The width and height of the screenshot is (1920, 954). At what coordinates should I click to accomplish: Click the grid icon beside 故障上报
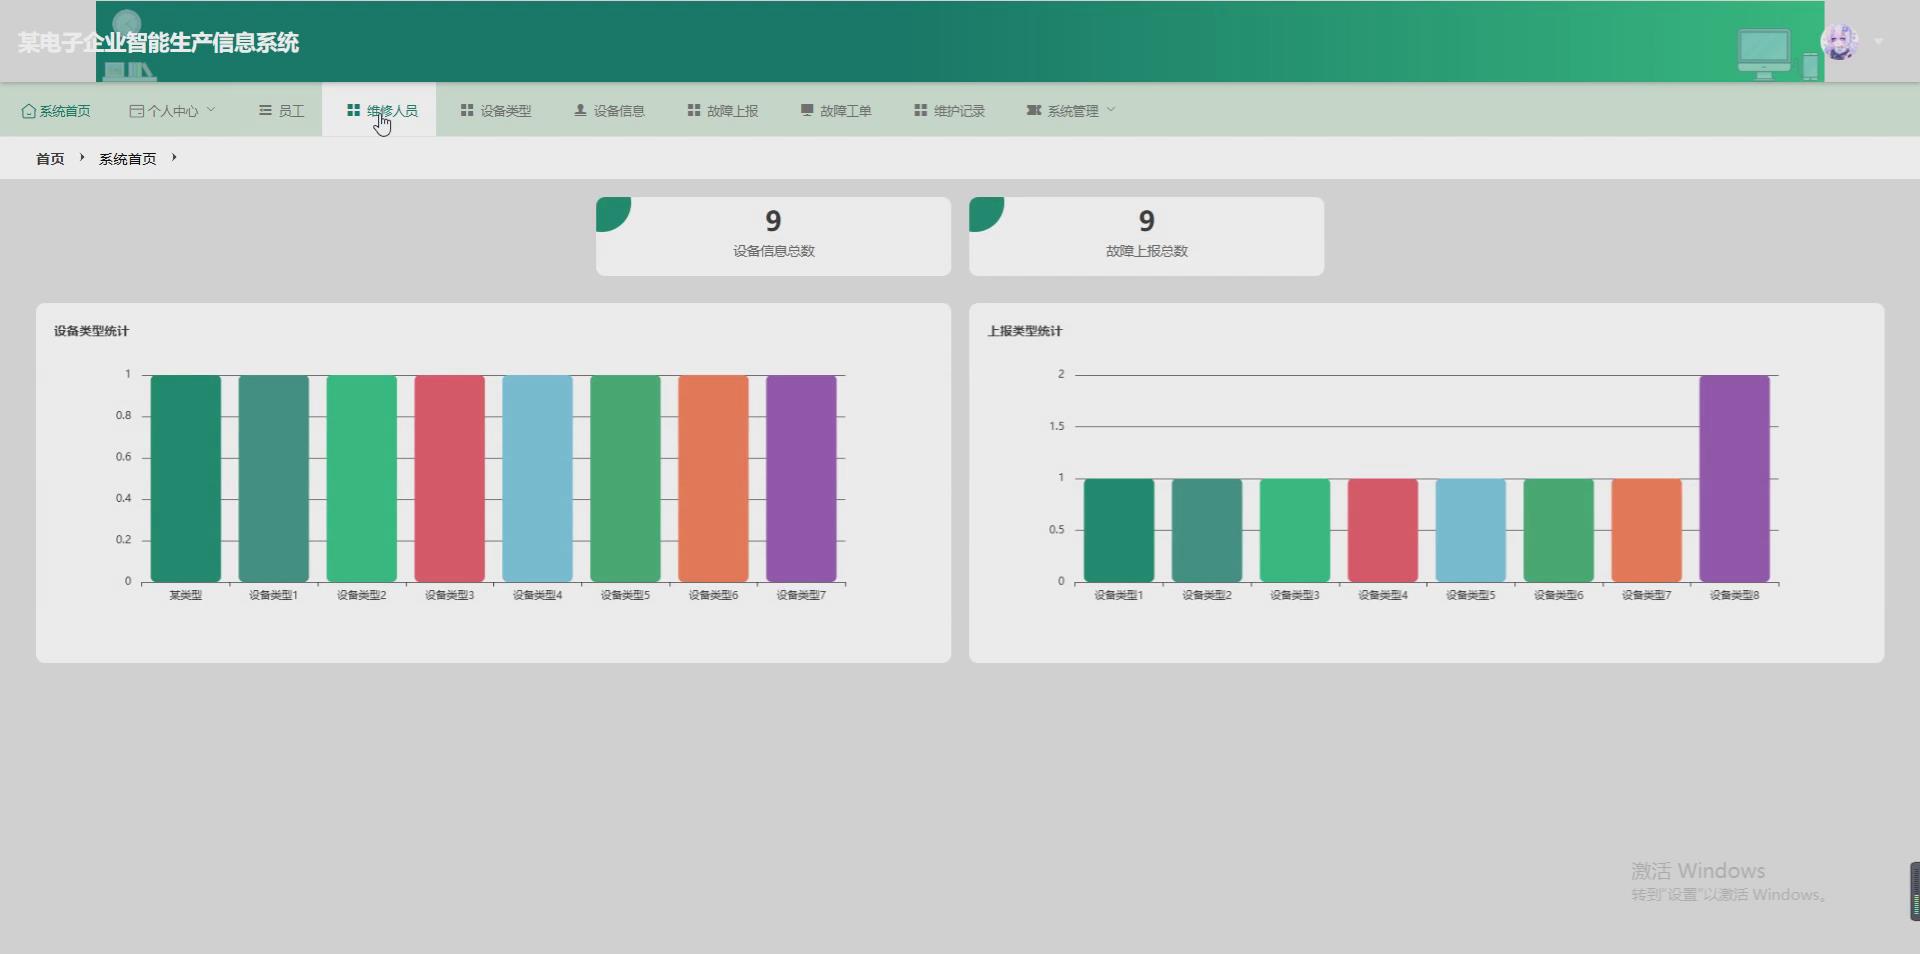694,110
